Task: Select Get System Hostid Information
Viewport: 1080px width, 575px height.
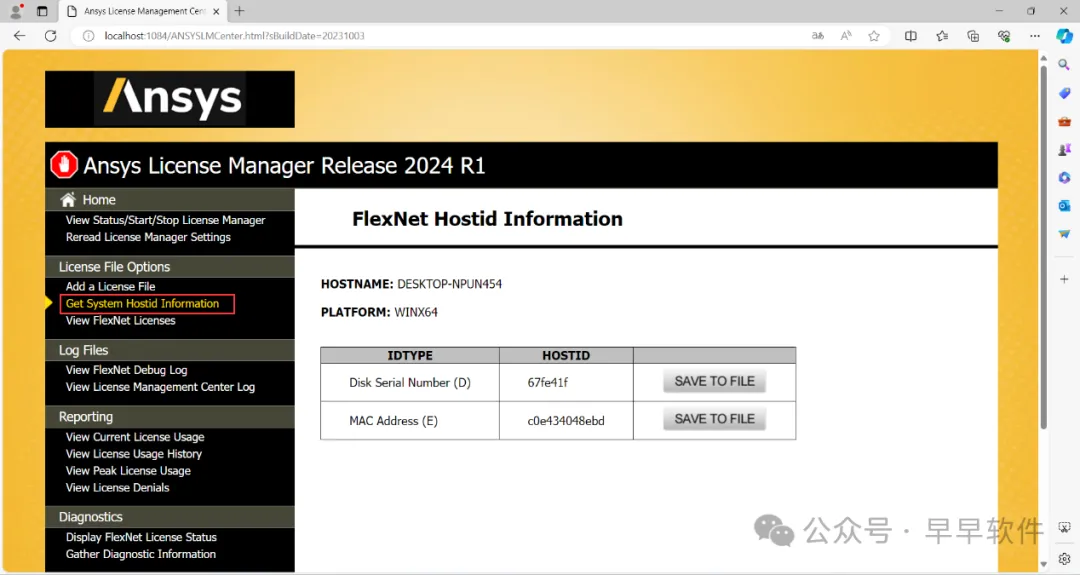Action: tap(143, 304)
